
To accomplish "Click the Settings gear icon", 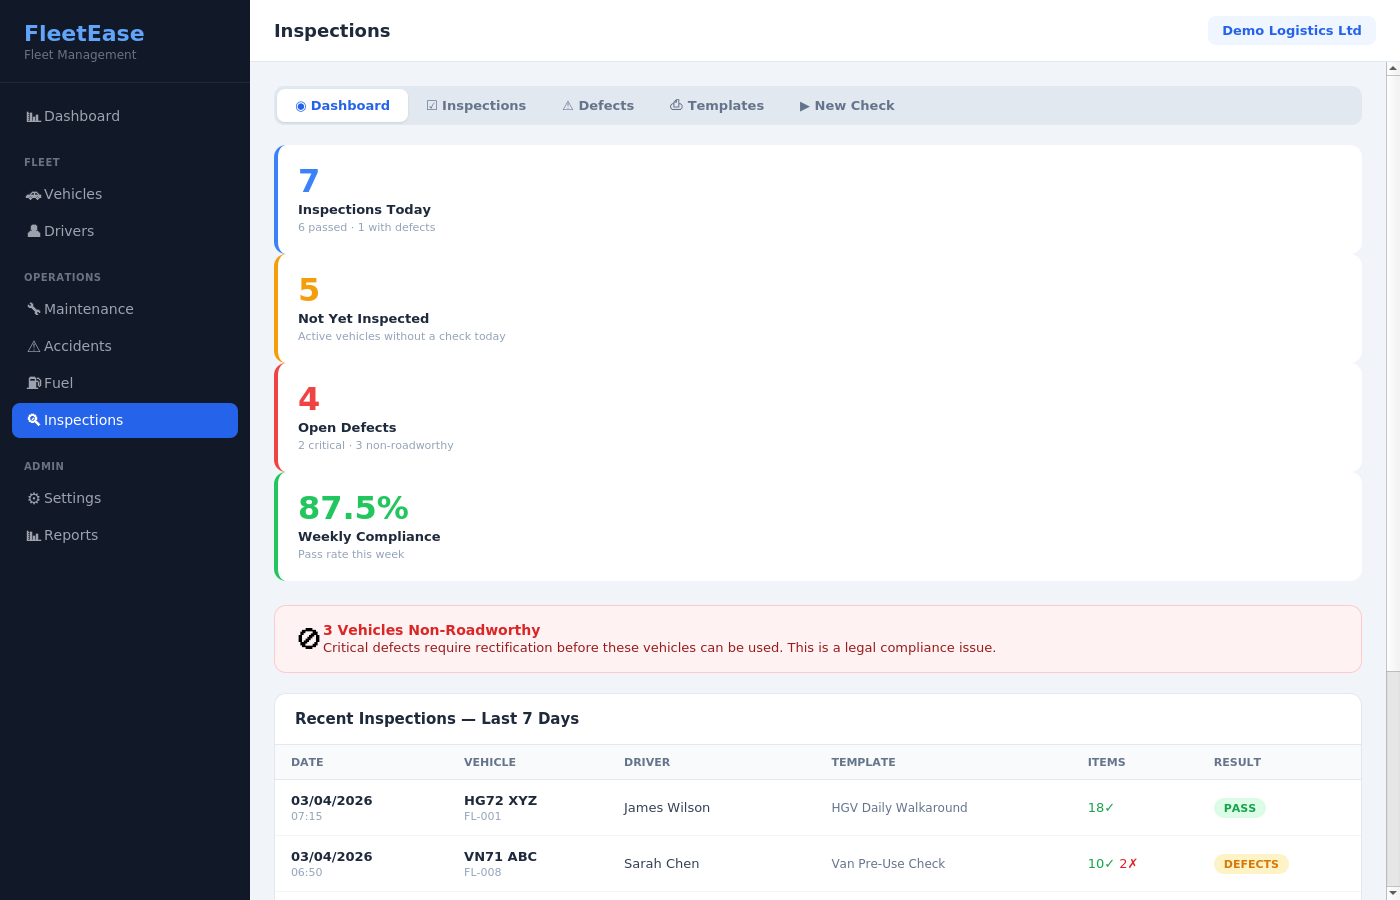I will [x=33, y=497].
